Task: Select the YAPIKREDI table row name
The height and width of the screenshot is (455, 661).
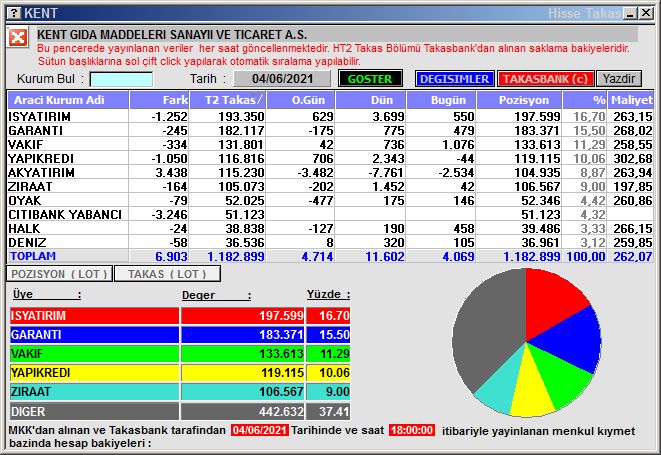Action: coord(41,159)
